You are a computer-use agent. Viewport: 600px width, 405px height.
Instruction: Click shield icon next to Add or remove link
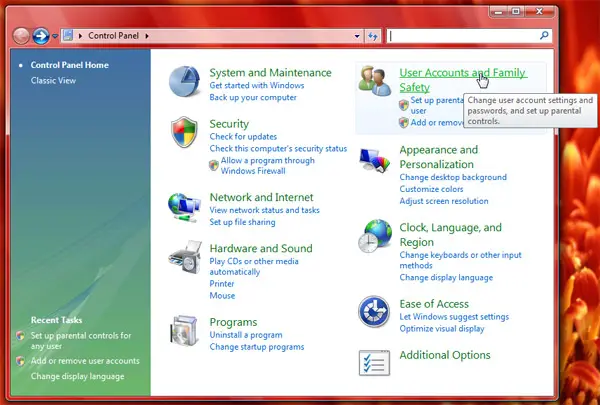(404, 122)
